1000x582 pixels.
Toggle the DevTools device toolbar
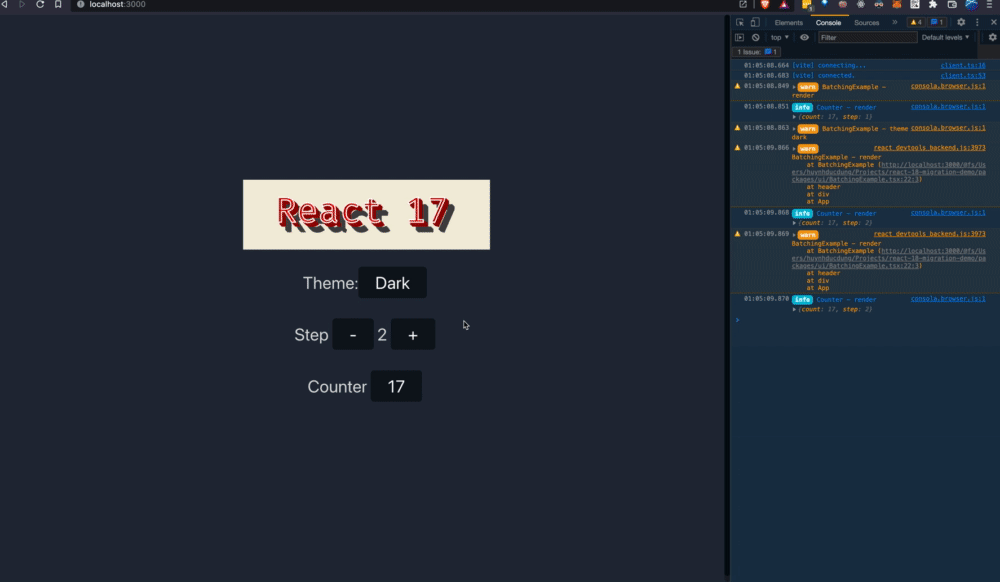755,22
